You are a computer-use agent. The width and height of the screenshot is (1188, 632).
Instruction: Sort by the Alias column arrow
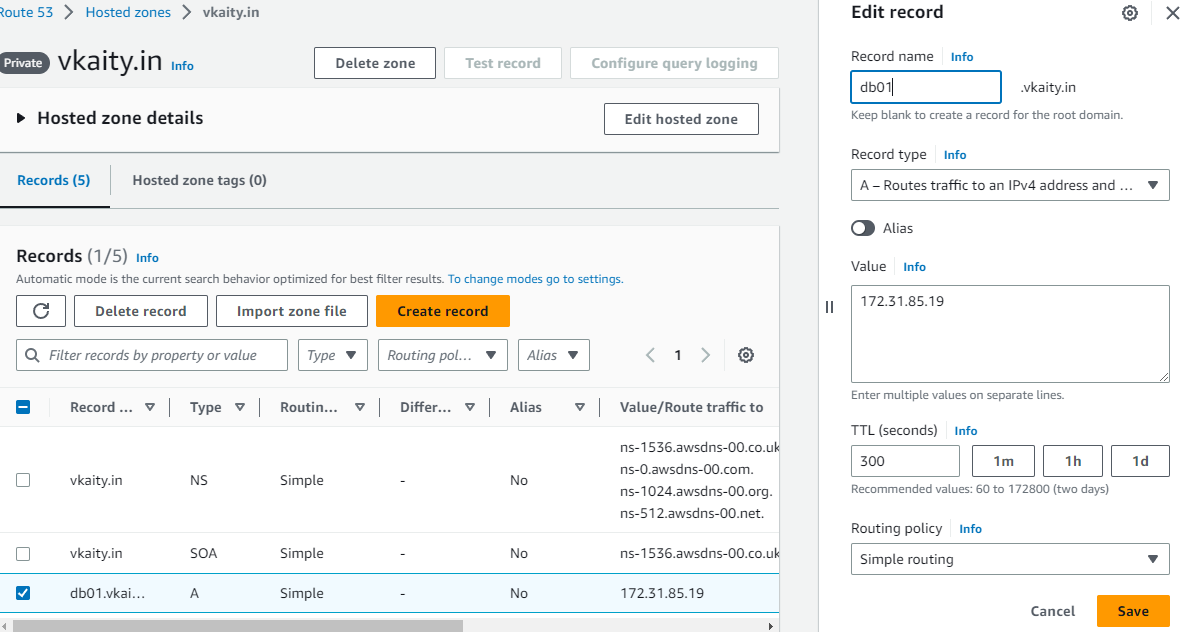click(x=580, y=407)
